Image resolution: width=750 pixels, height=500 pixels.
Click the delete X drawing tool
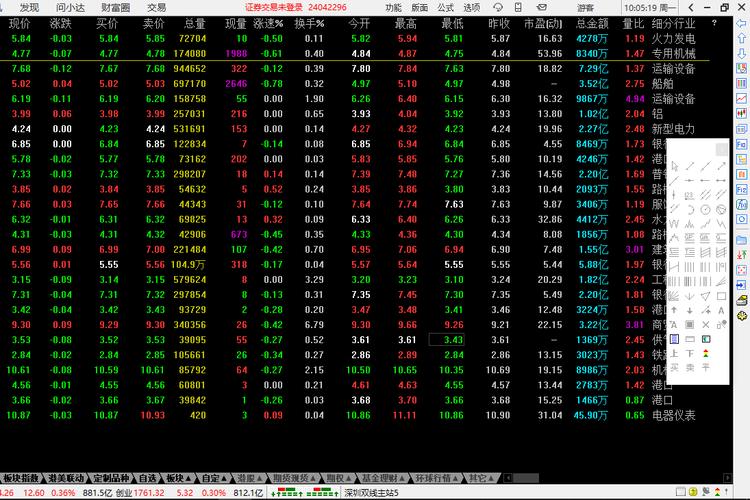pyautogui.click(x=706, y=325)
